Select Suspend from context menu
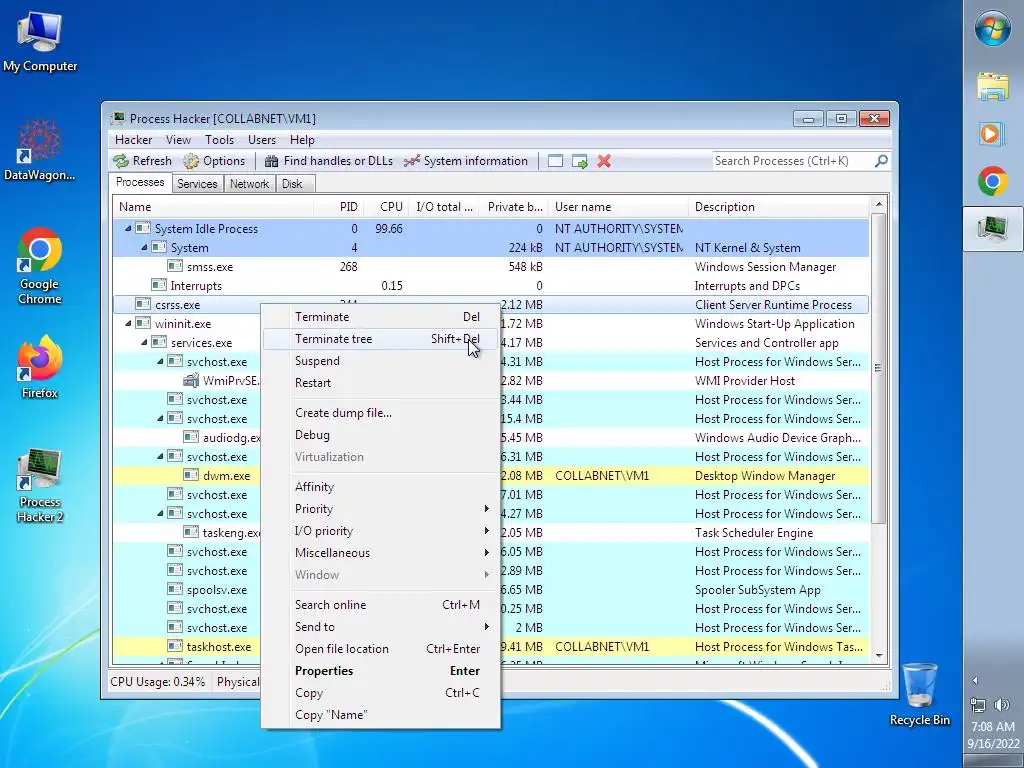Image resolution: width=1024 pixels, height=768 pixels. (381, 361)
